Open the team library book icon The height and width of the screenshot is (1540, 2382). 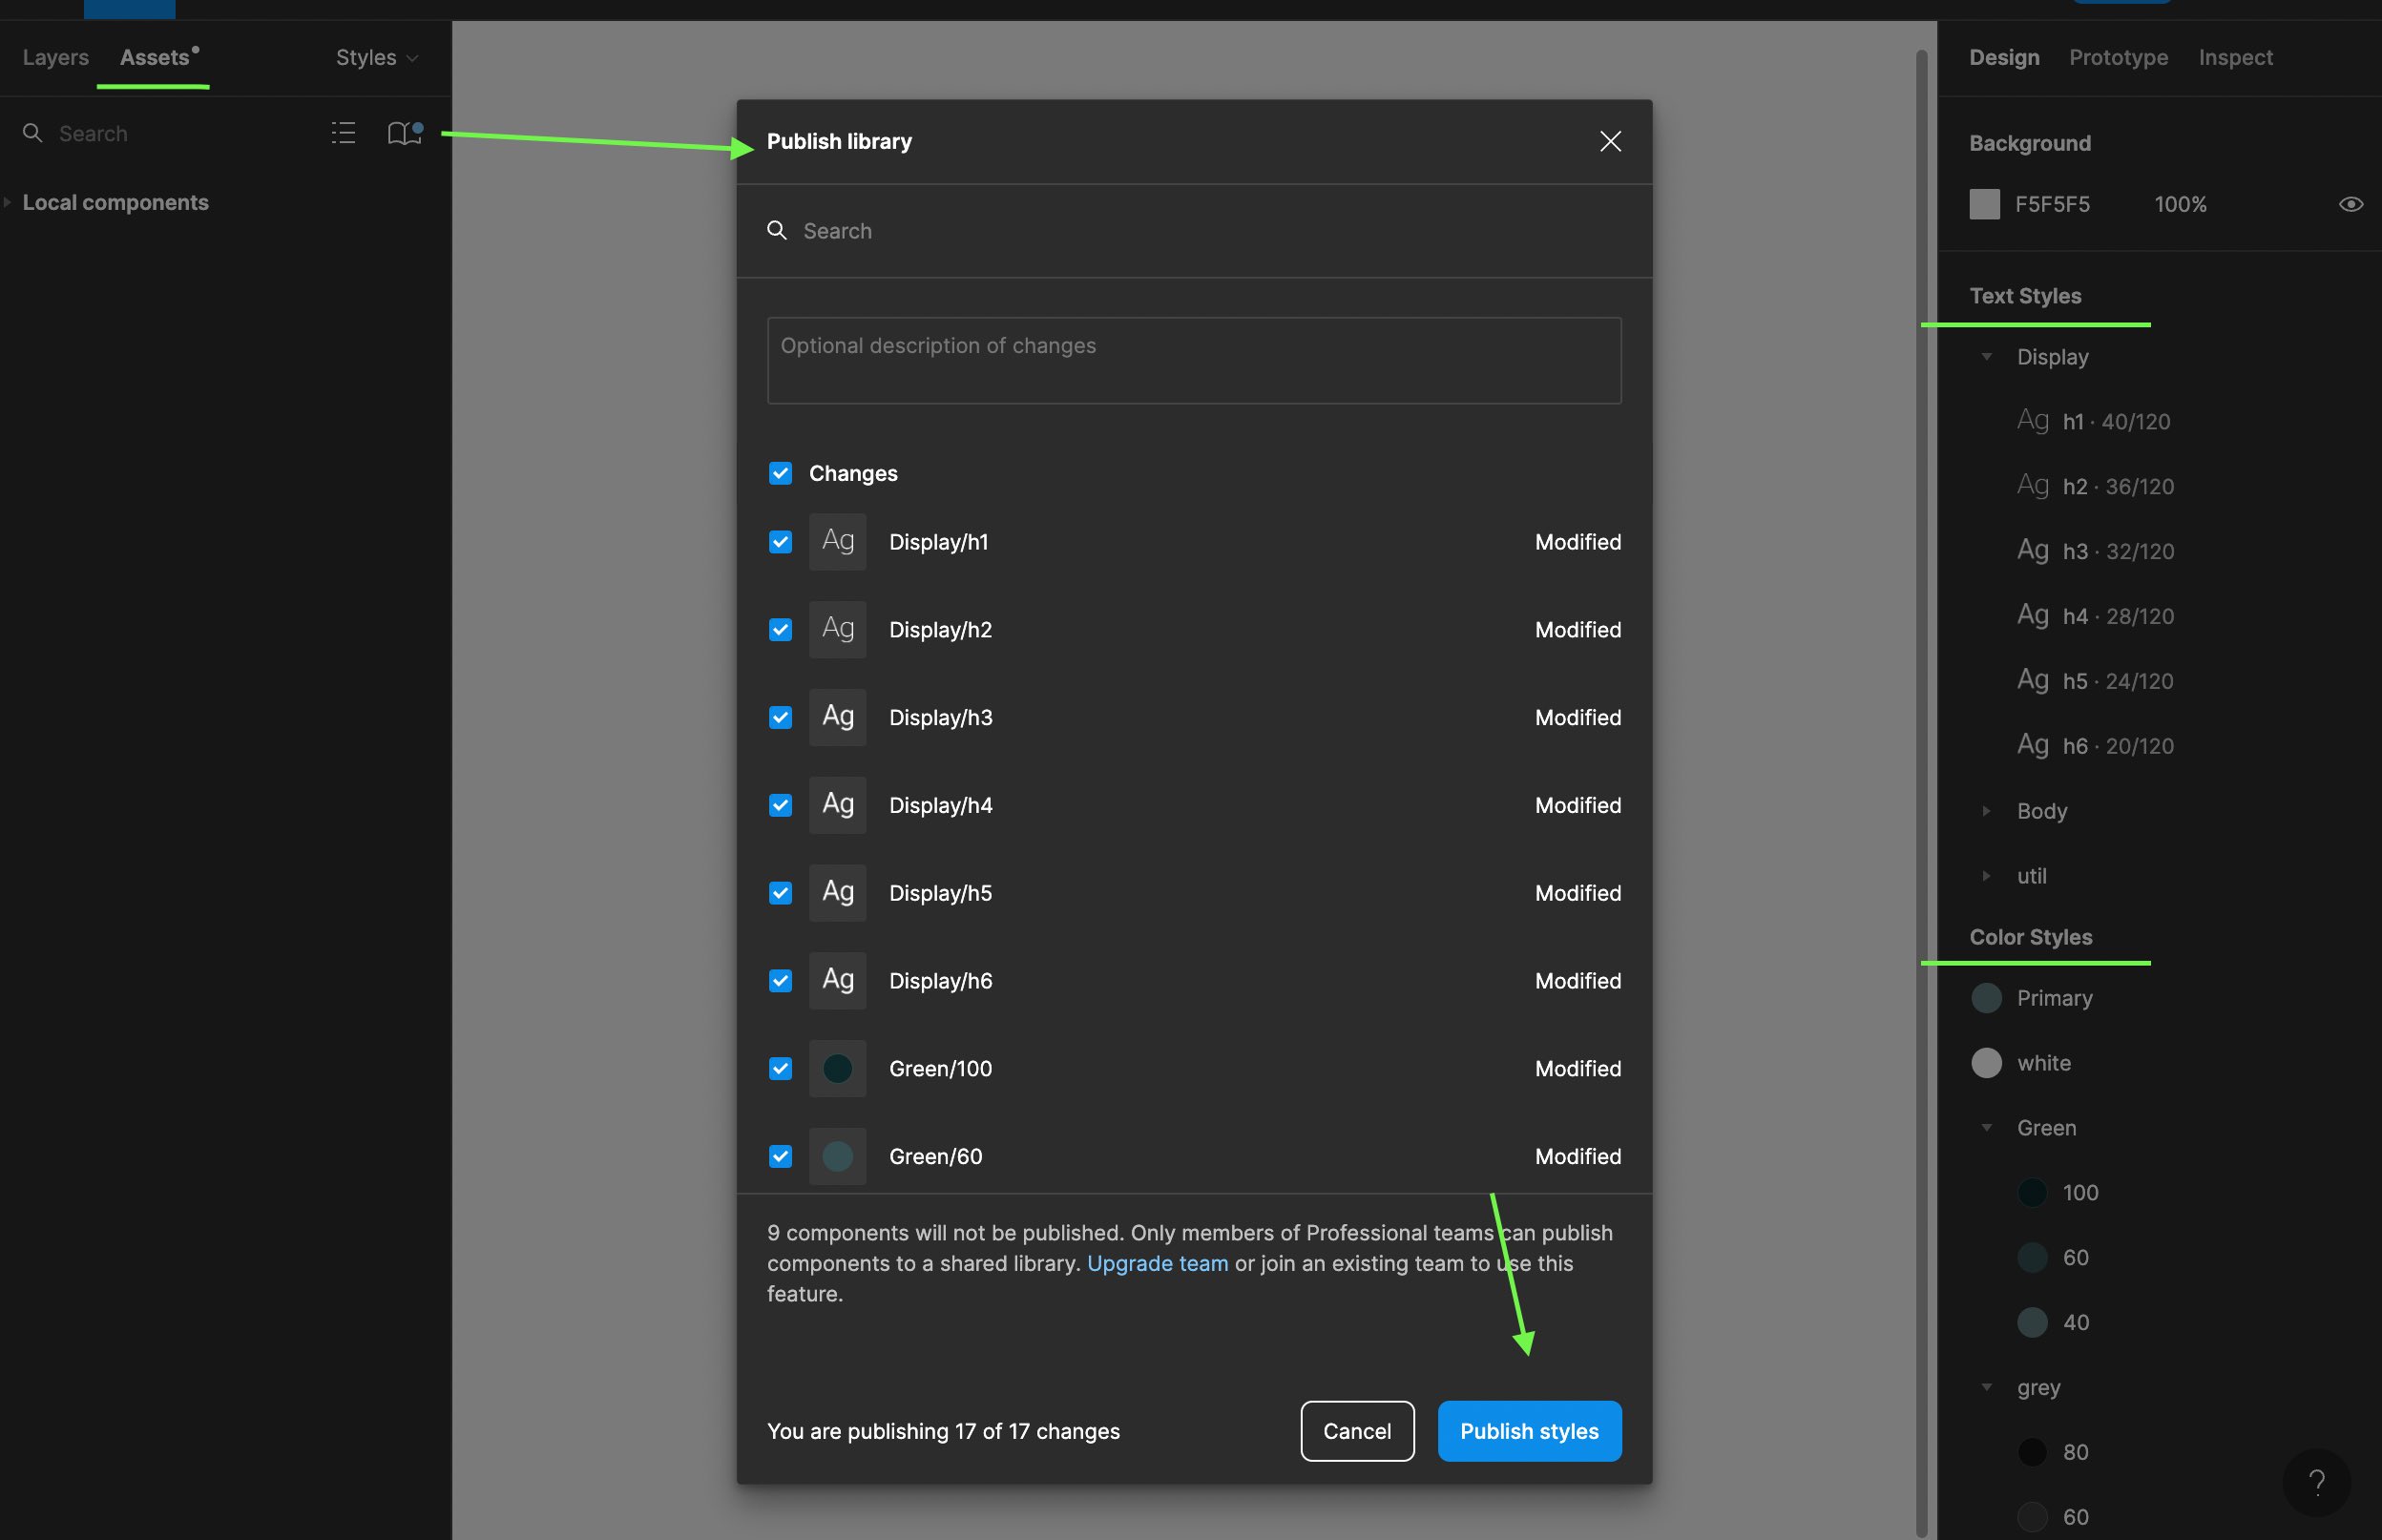point(404,133)
